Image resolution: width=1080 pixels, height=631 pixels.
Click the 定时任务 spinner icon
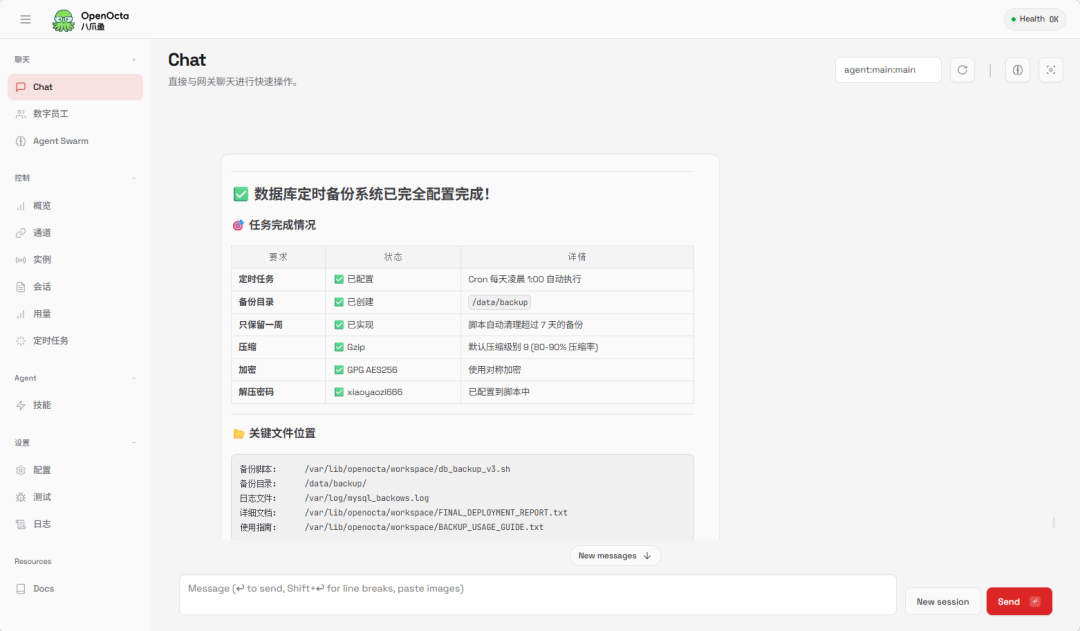click(x=21, y=340)
